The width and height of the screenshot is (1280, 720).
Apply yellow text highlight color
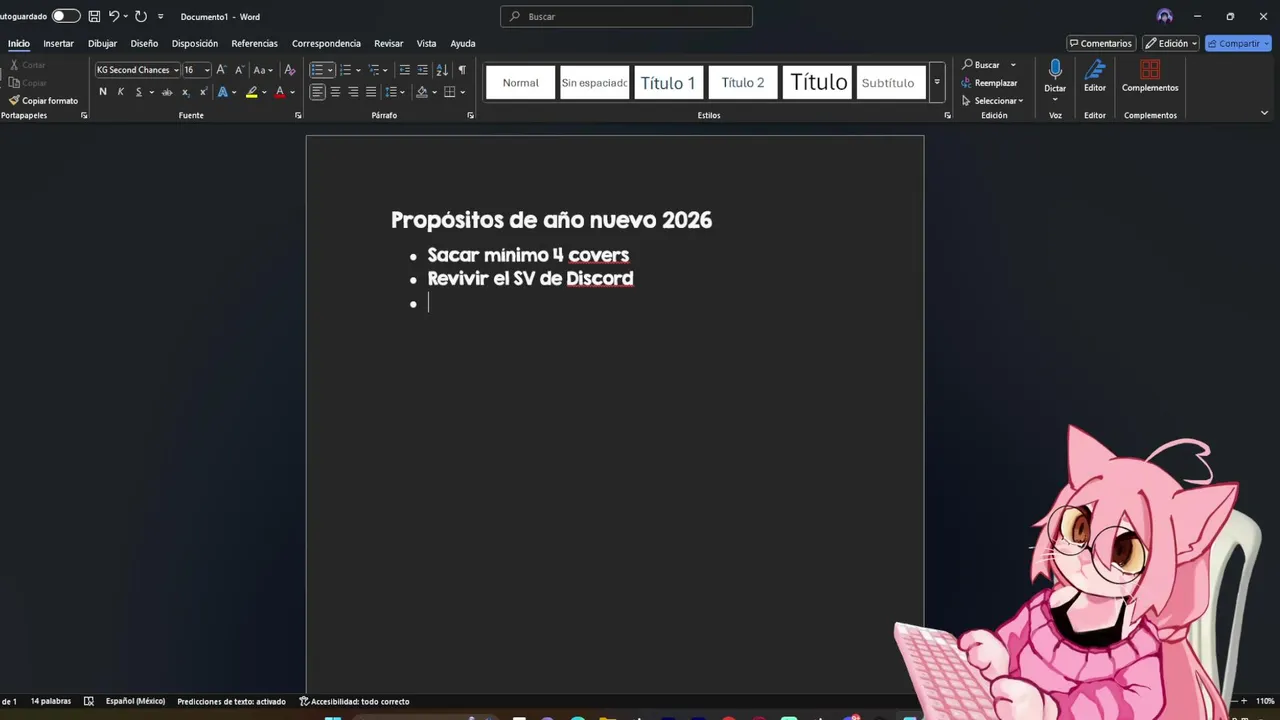252,92
